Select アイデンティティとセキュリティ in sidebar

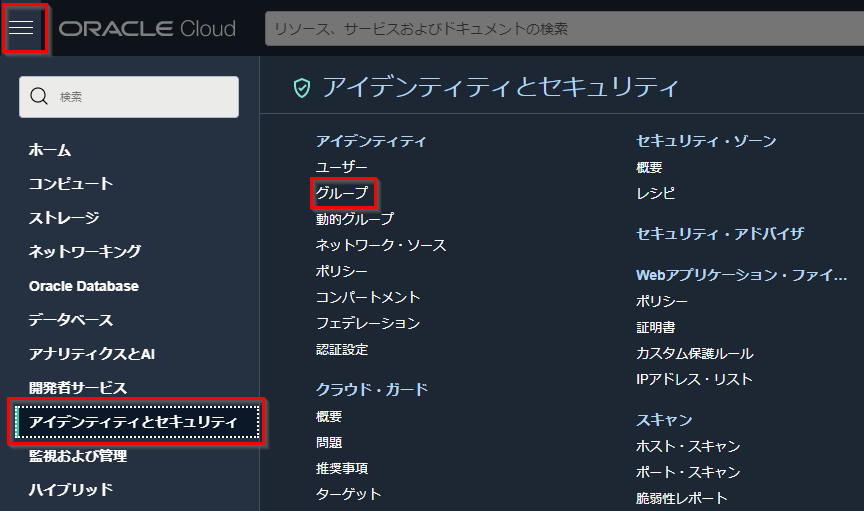[133, 422]
